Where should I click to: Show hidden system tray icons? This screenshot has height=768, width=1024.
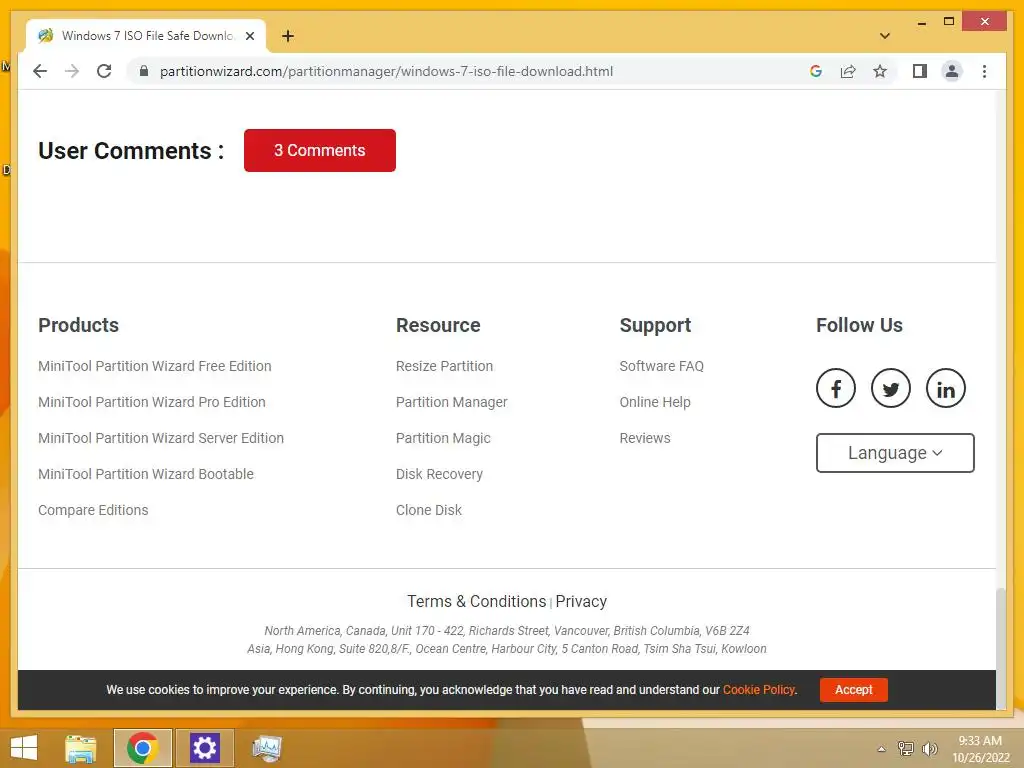[881, 749]
